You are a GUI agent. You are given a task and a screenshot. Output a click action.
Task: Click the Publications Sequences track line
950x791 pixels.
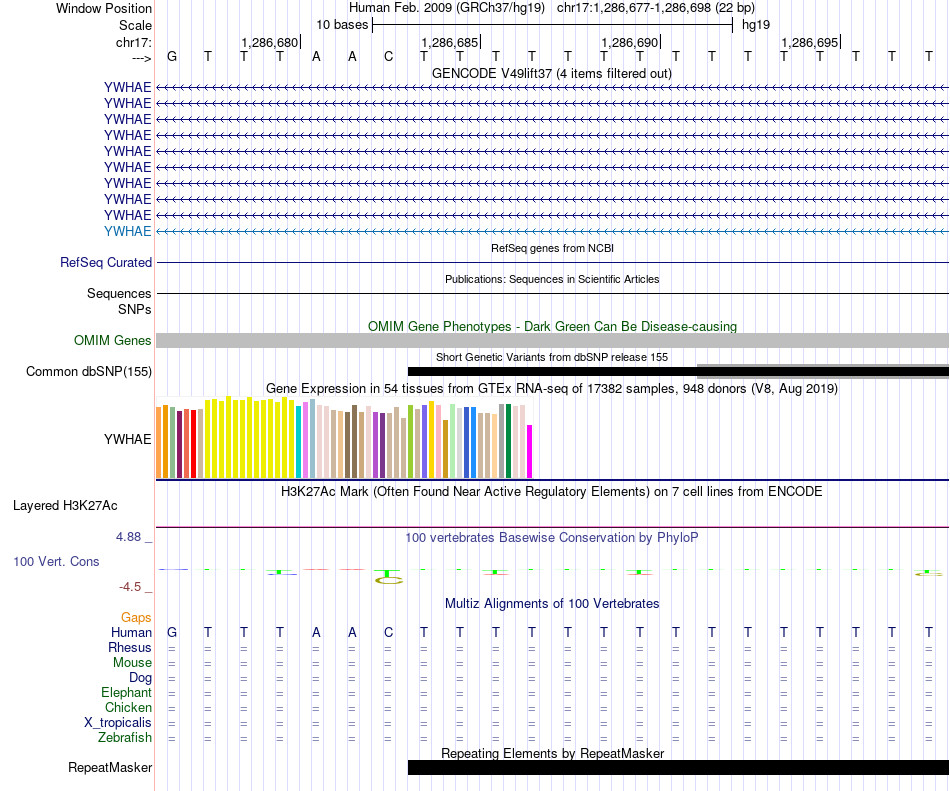(553, 293)
